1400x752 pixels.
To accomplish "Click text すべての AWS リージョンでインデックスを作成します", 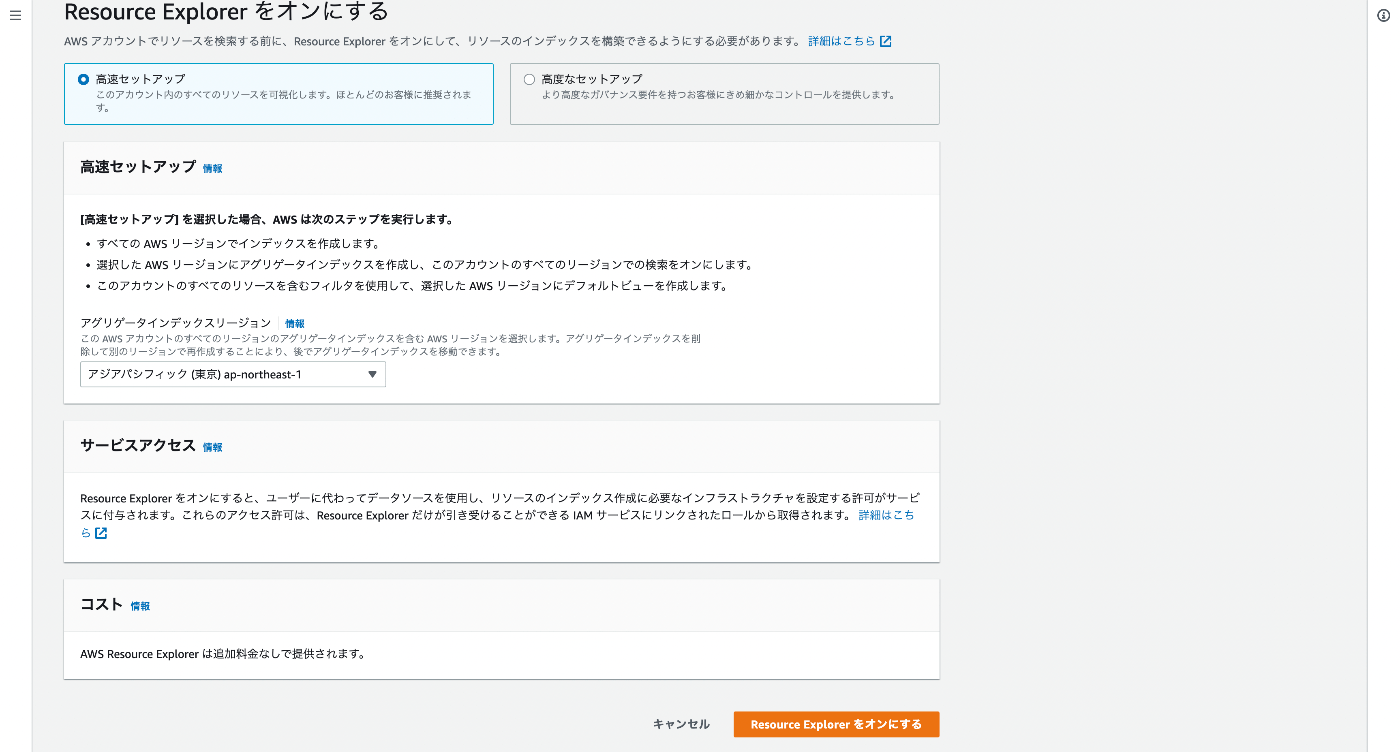I will (238, 244).
